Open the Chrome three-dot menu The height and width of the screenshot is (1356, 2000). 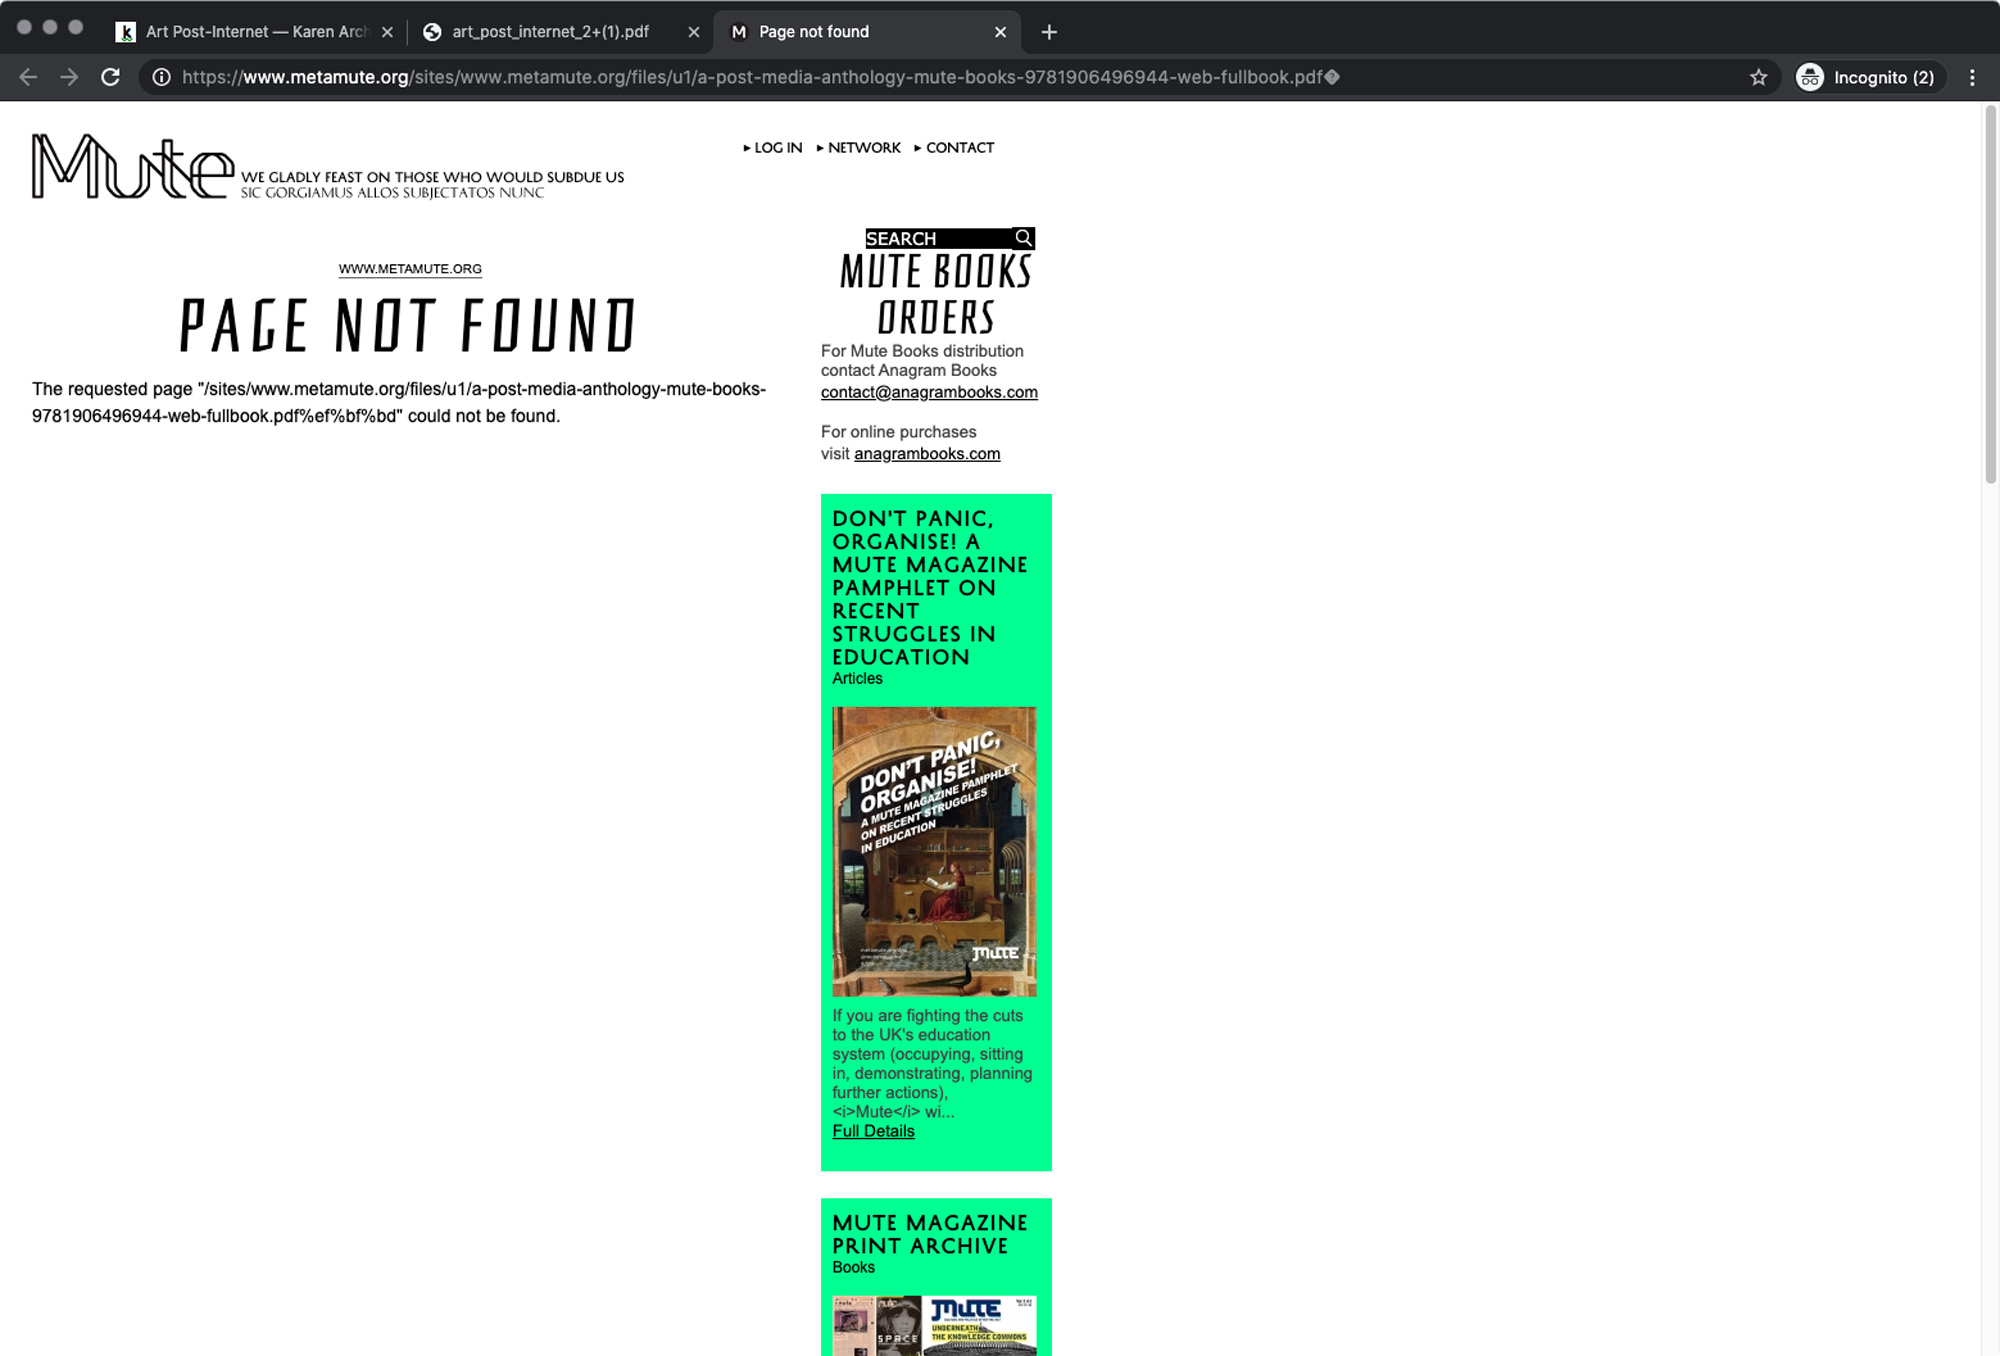coord(1972,77)
